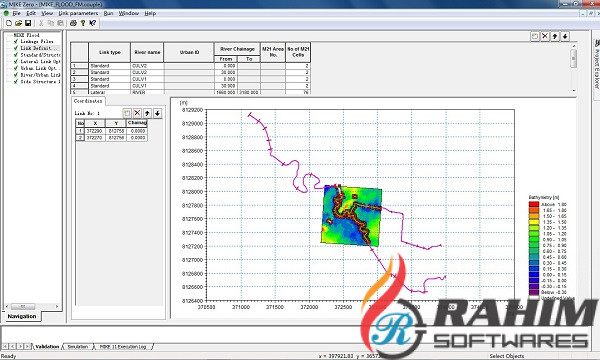Click River name cell 'RIVER' in row 5

(x=147, y=92)
